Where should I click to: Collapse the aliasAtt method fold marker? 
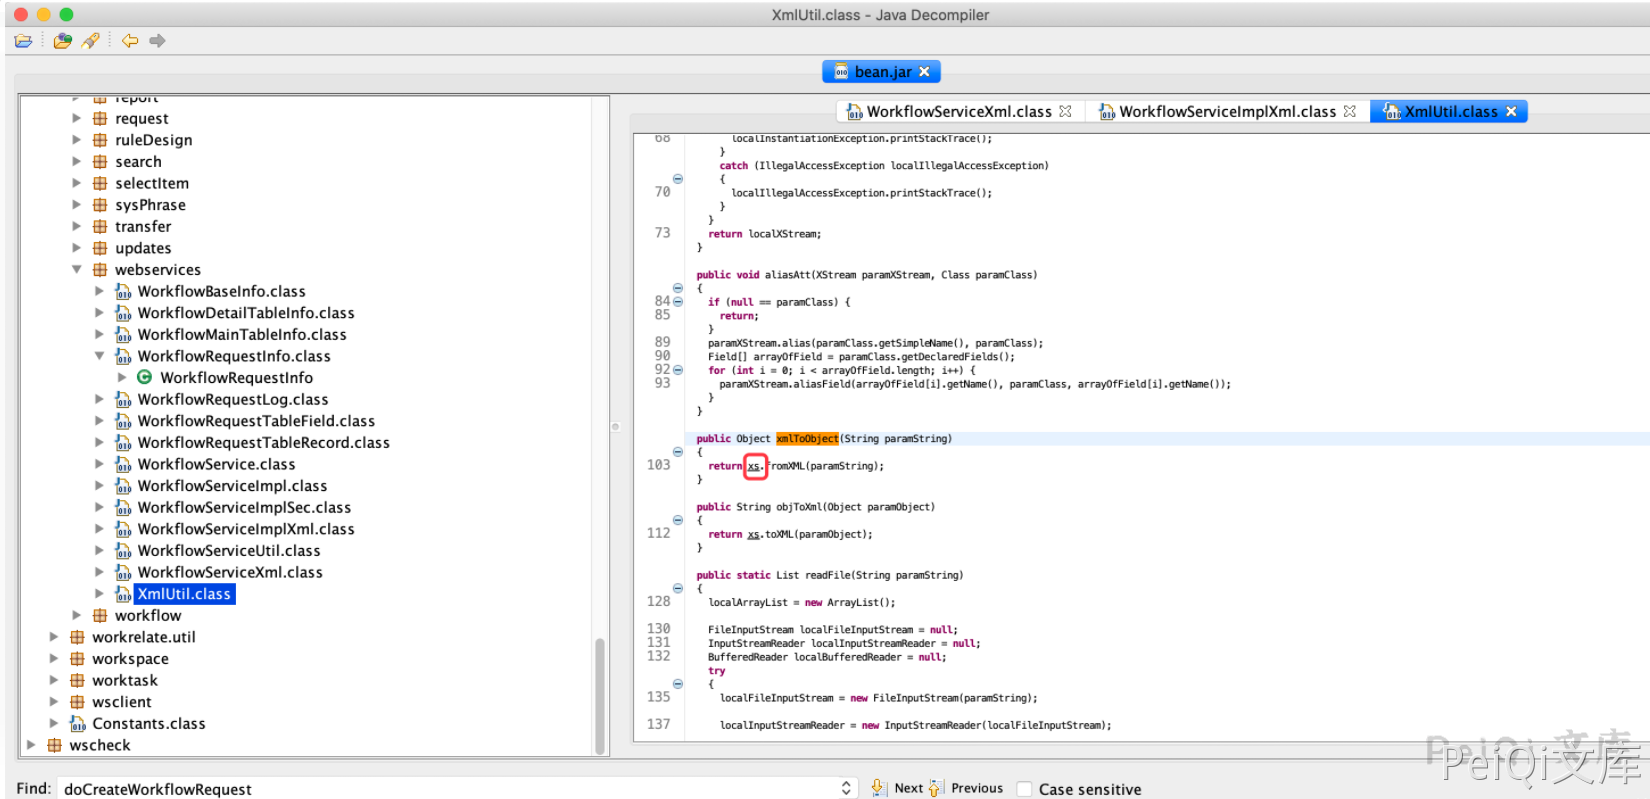coord(678,288)
